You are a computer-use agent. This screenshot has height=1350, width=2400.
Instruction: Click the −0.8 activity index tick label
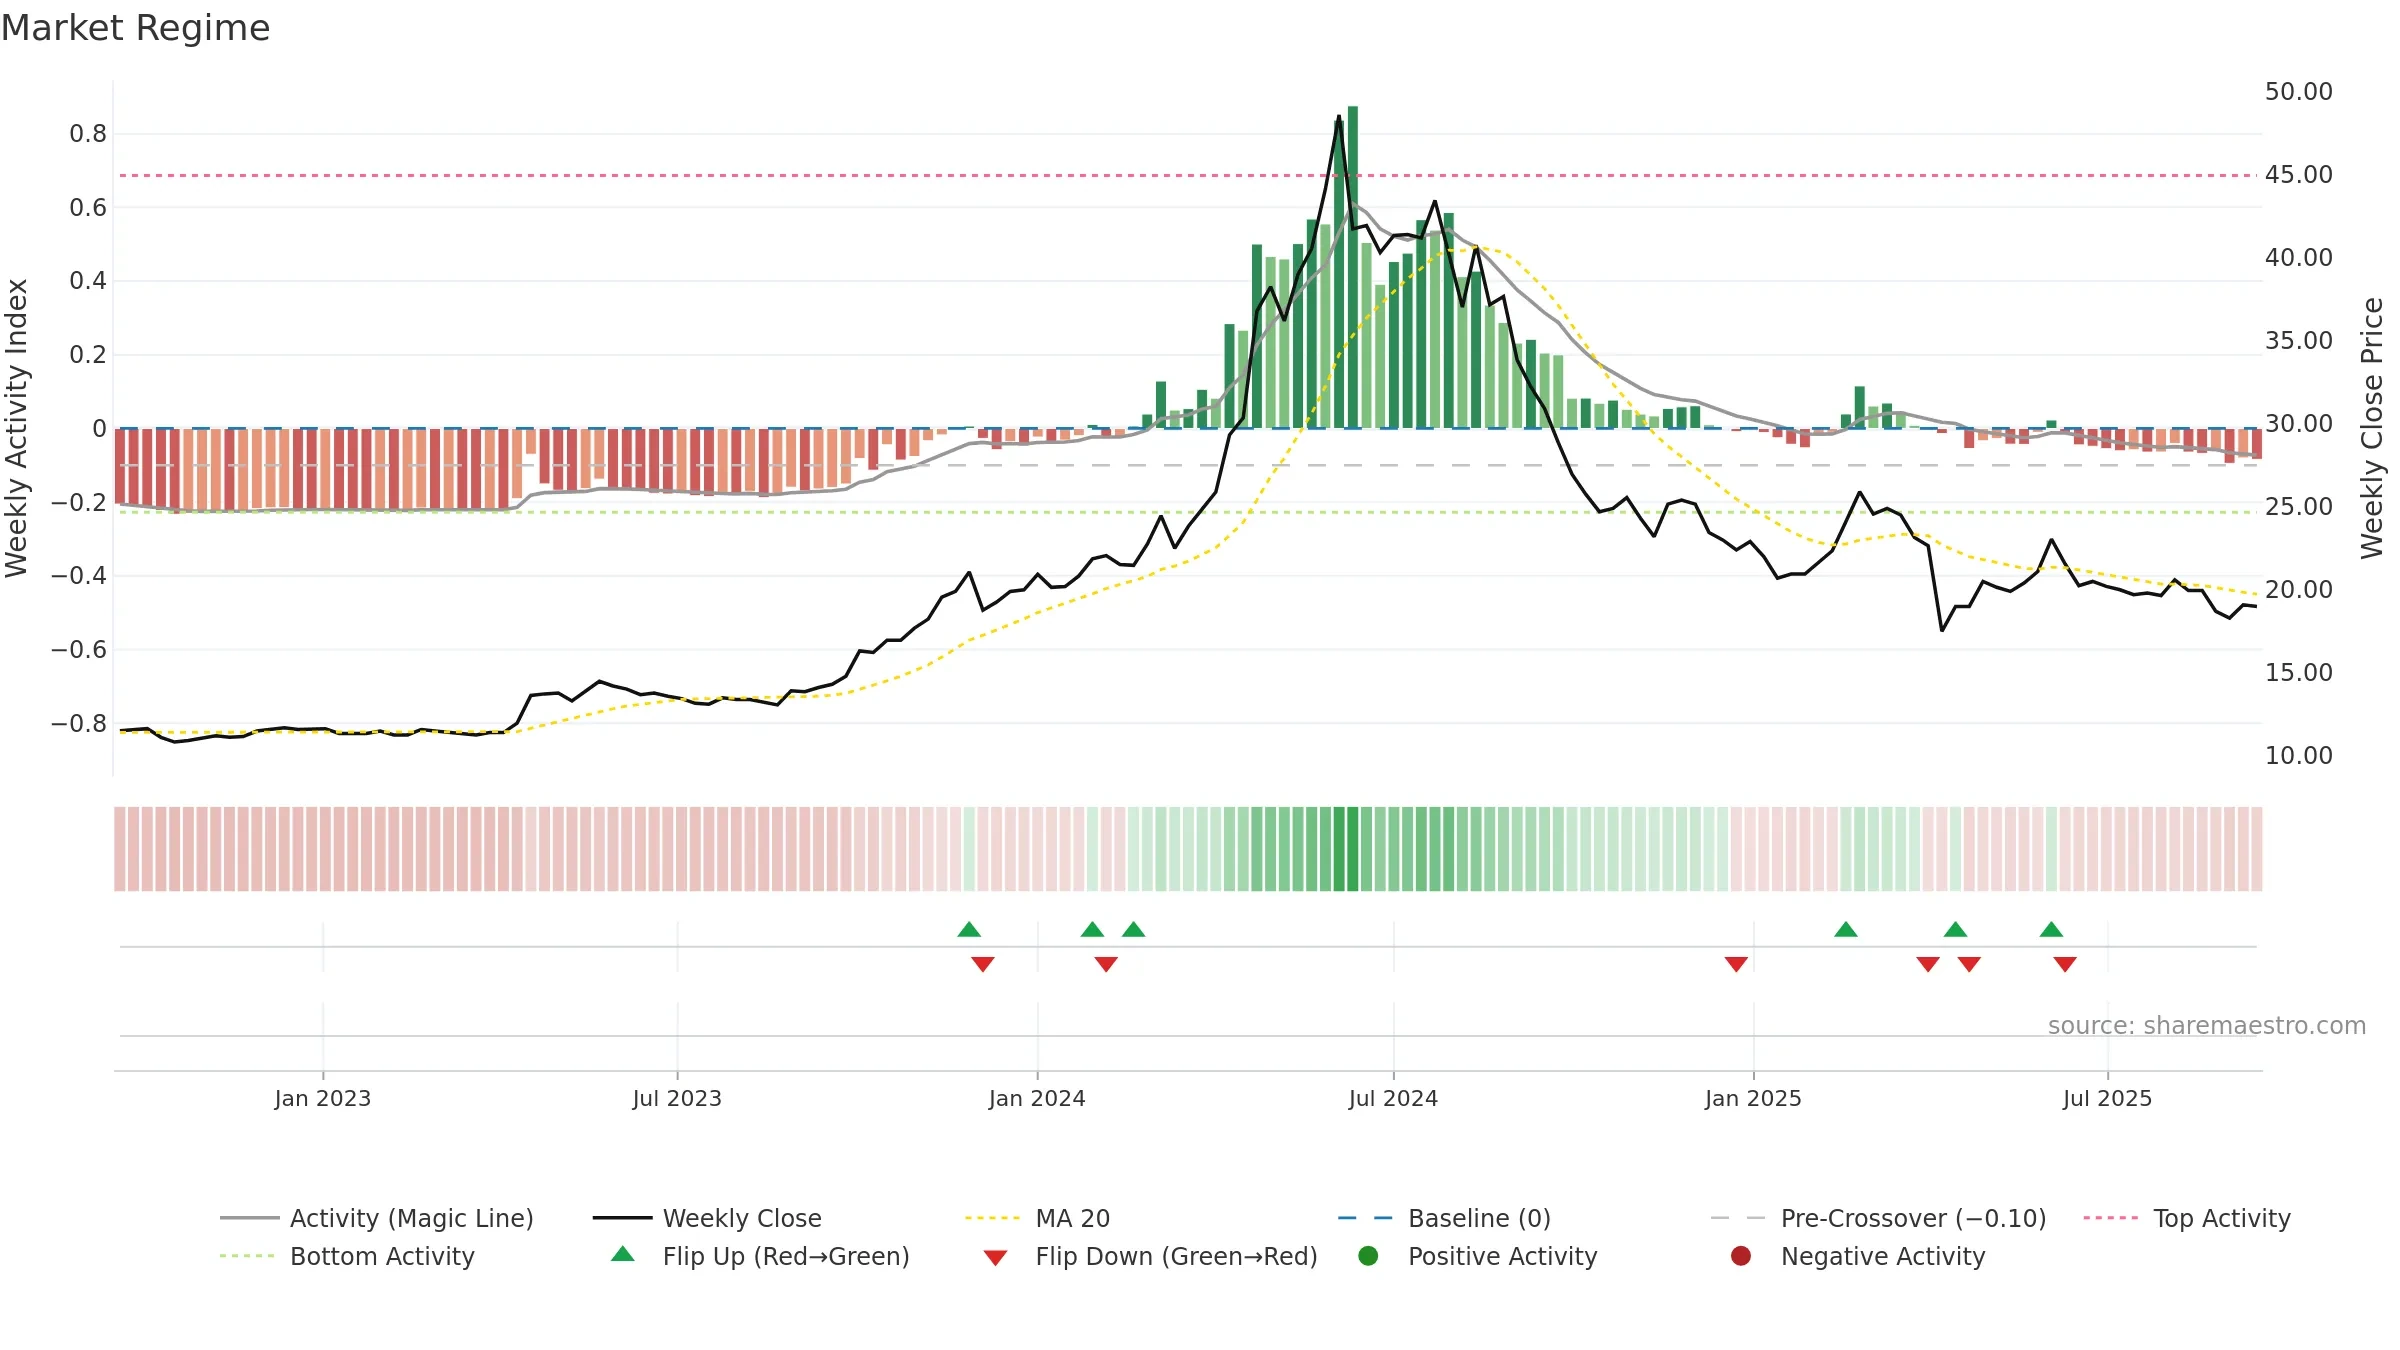coord(79,723)
